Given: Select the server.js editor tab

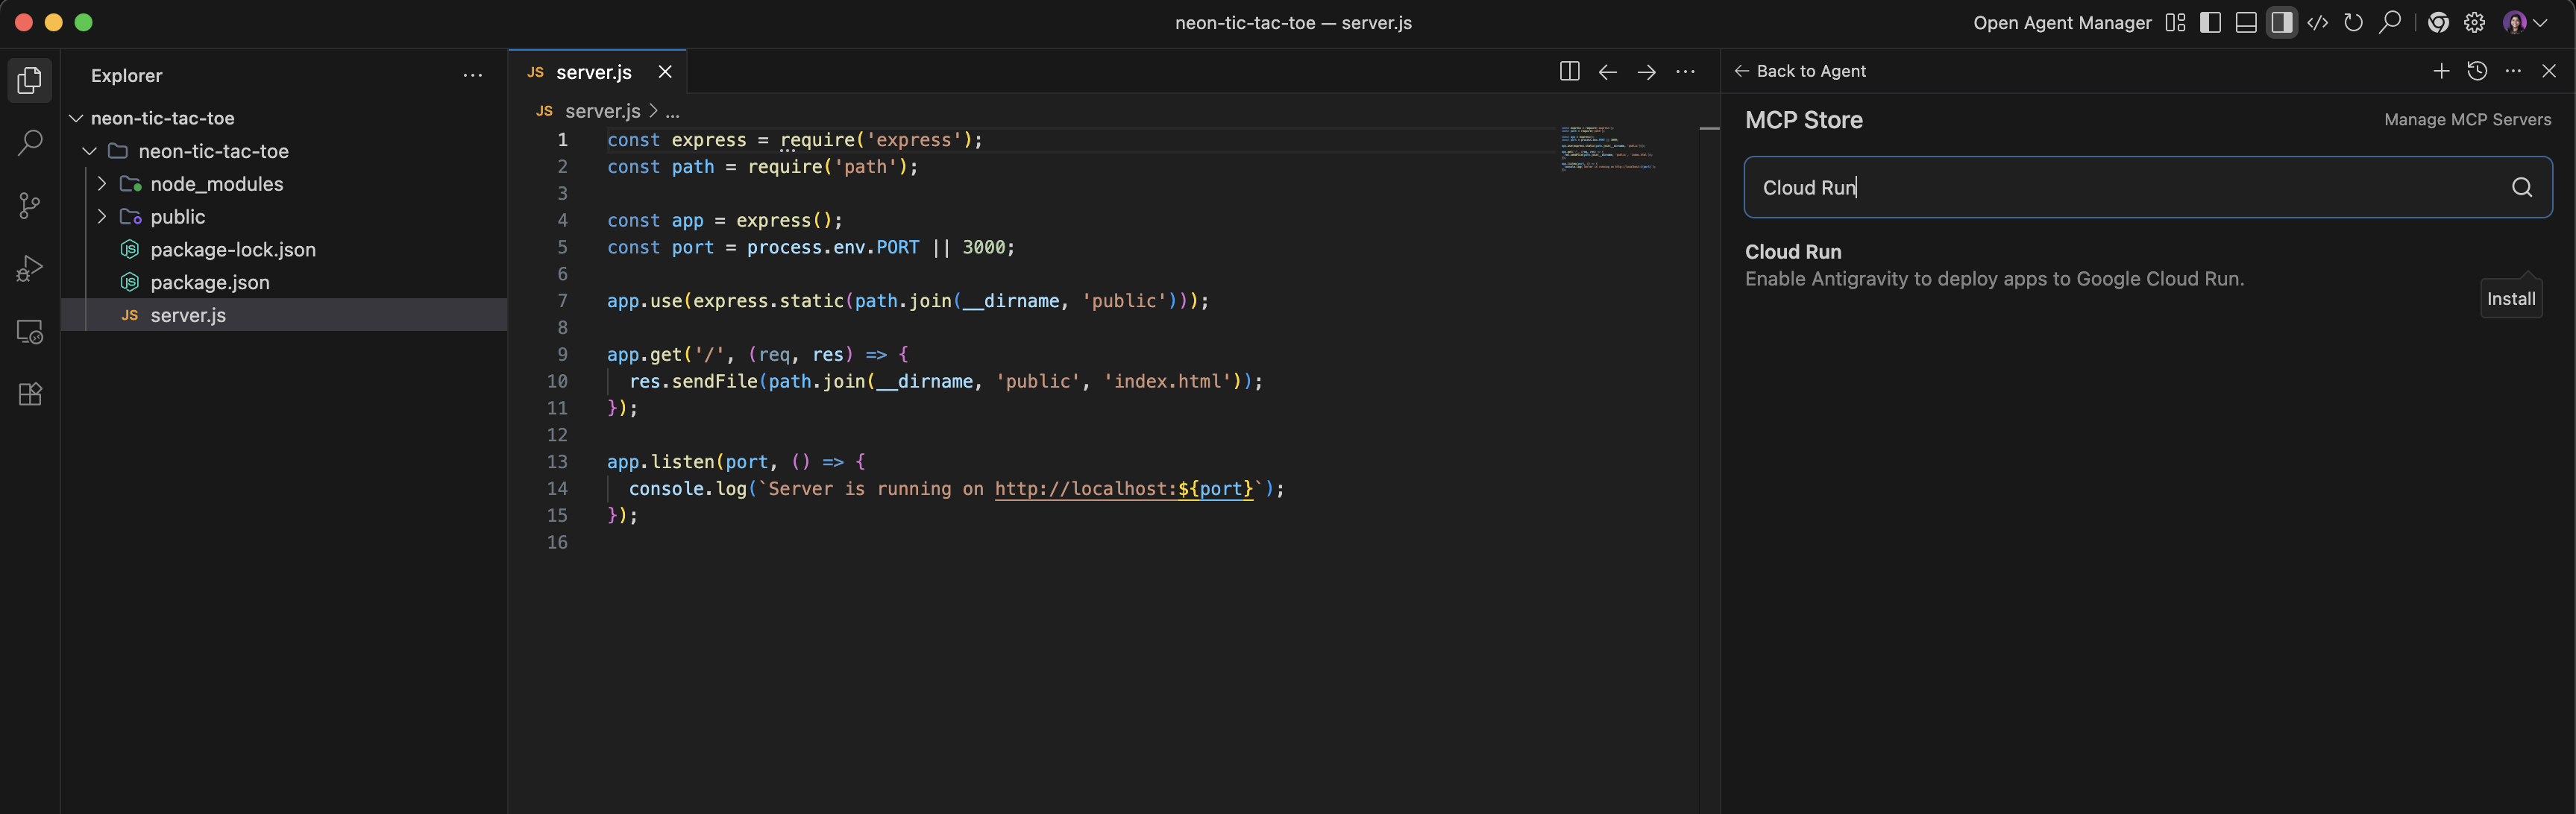Looking at the screenshot, I should point(594,71).
